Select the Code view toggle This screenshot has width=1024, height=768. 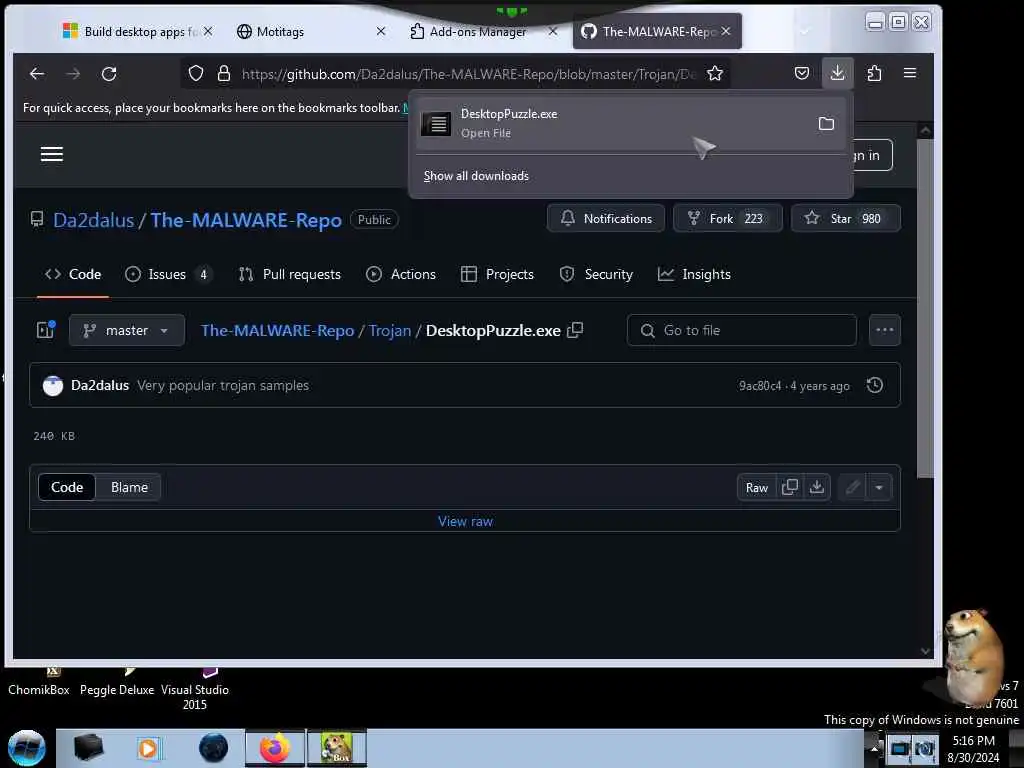[67, 487]
